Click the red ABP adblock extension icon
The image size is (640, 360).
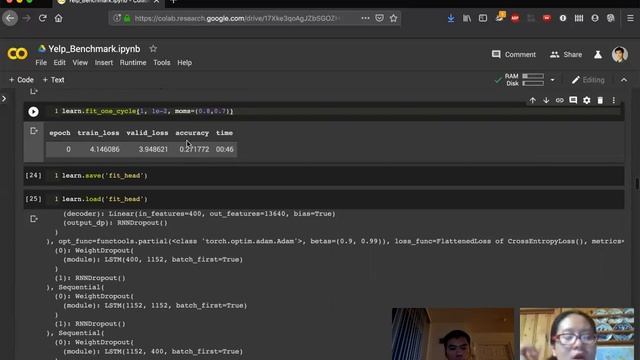[x=515, y=18]
